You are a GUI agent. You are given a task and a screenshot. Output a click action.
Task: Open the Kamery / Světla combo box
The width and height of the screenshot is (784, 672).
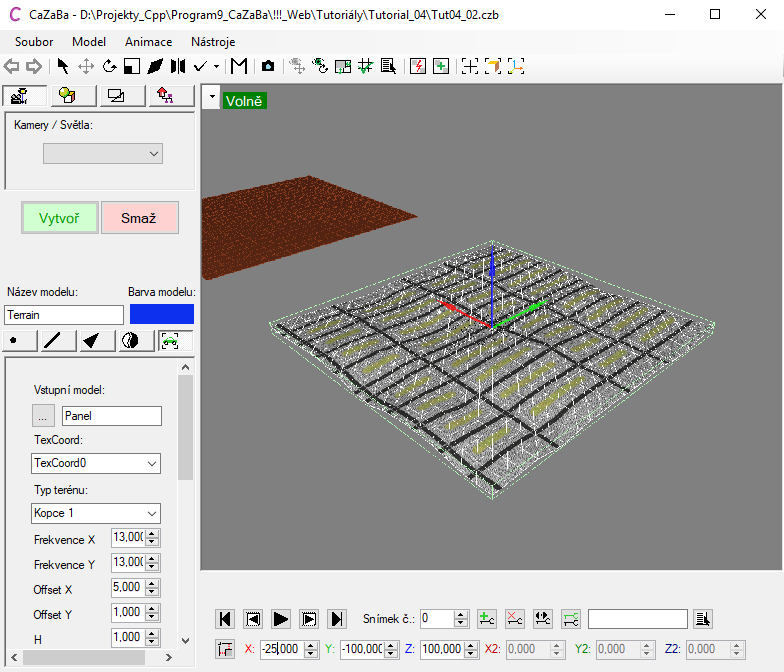102,153
